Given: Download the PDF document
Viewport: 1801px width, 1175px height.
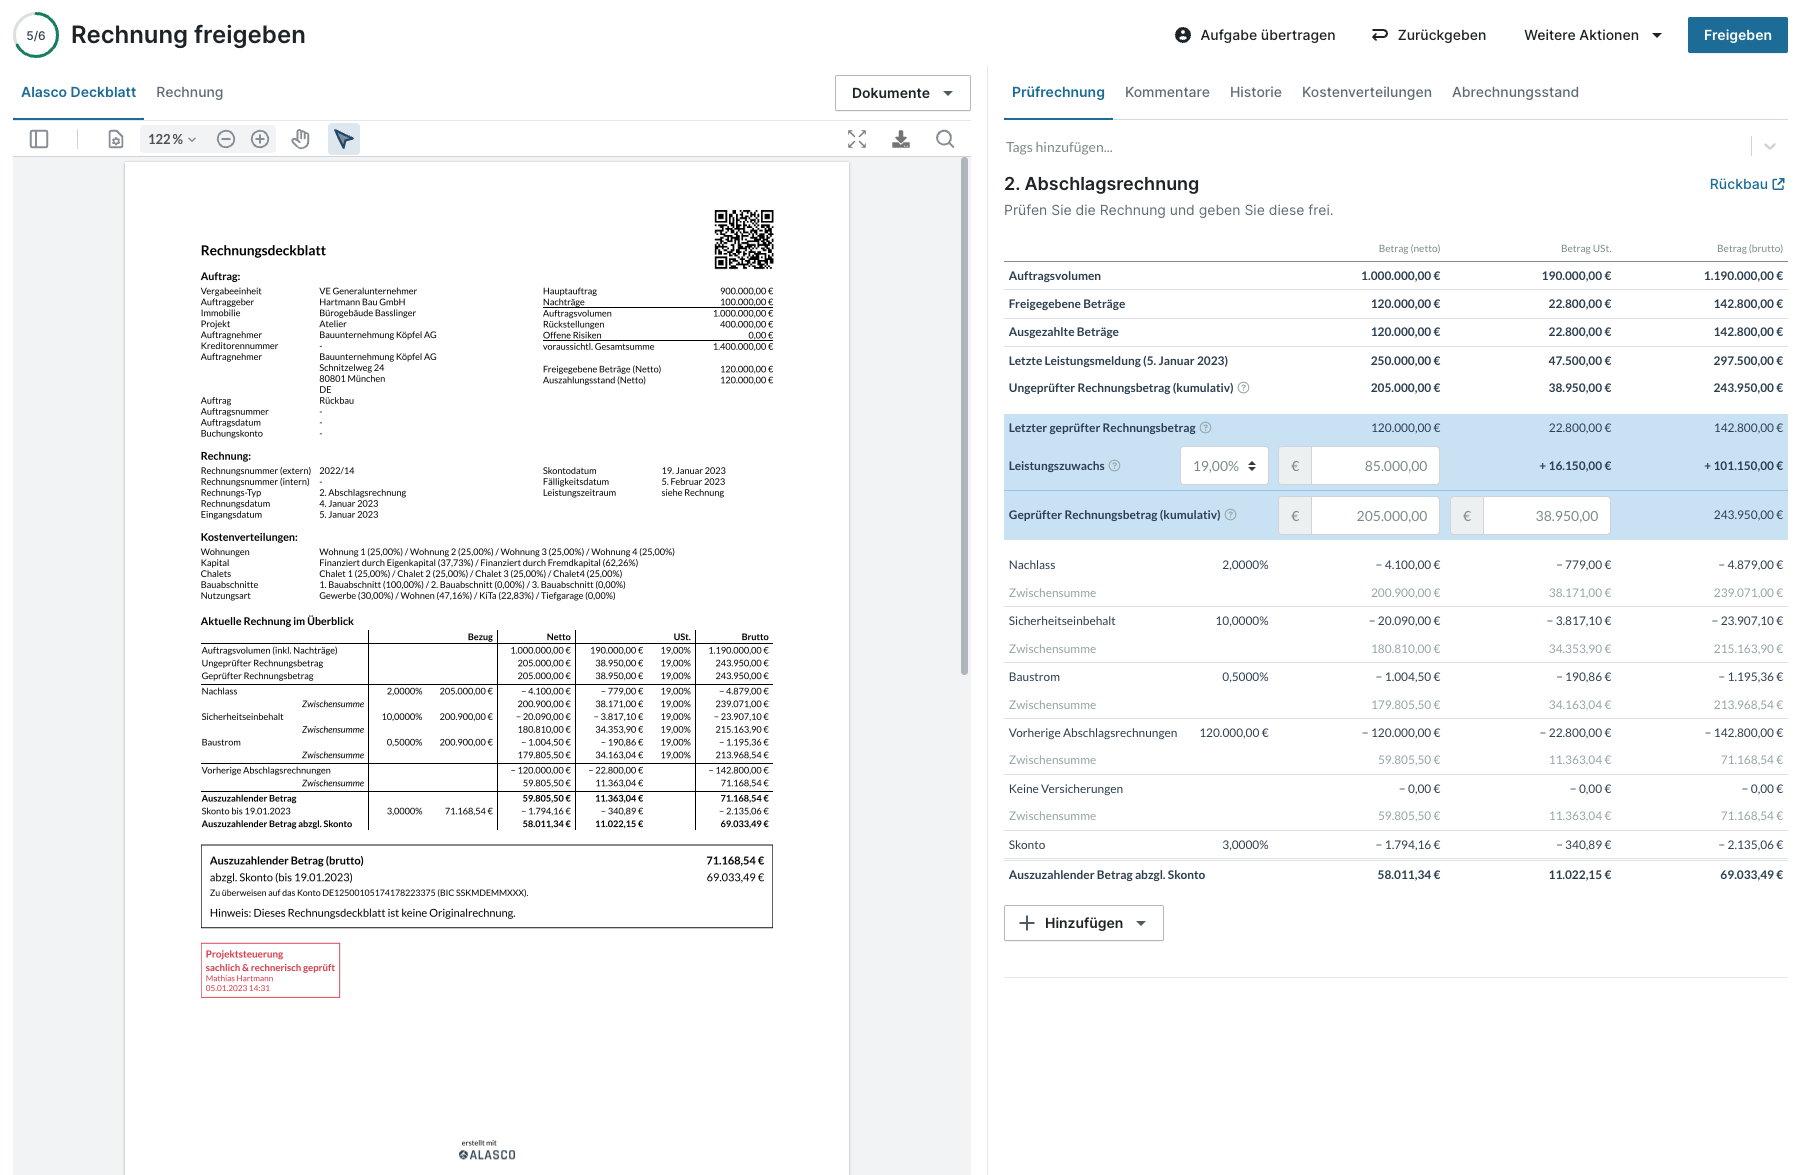Looking at the screenshot, I should click(901, 139).
